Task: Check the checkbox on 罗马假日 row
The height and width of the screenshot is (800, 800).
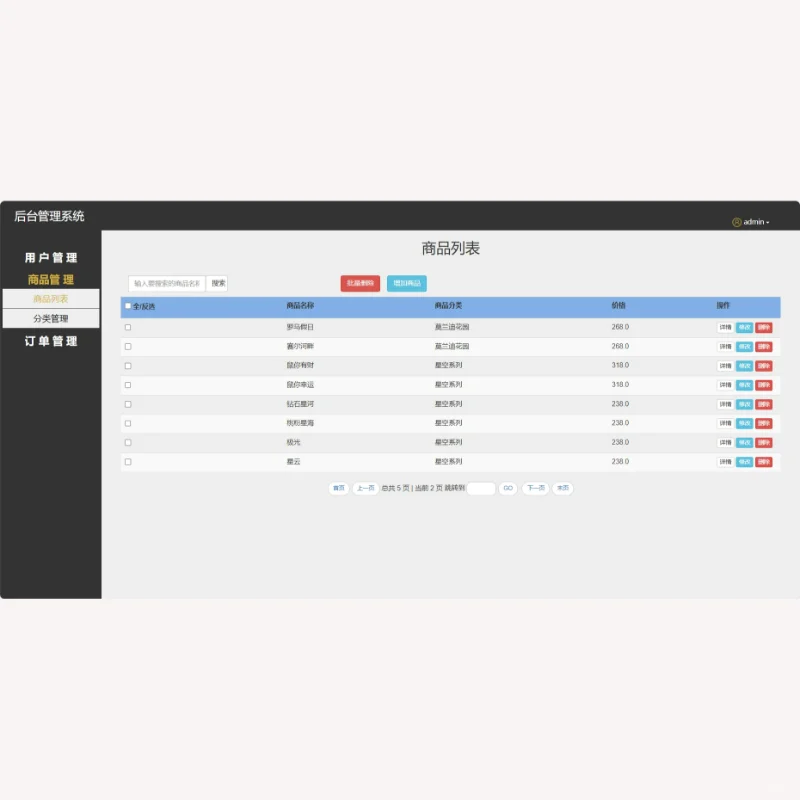Action: click(128, 327)
